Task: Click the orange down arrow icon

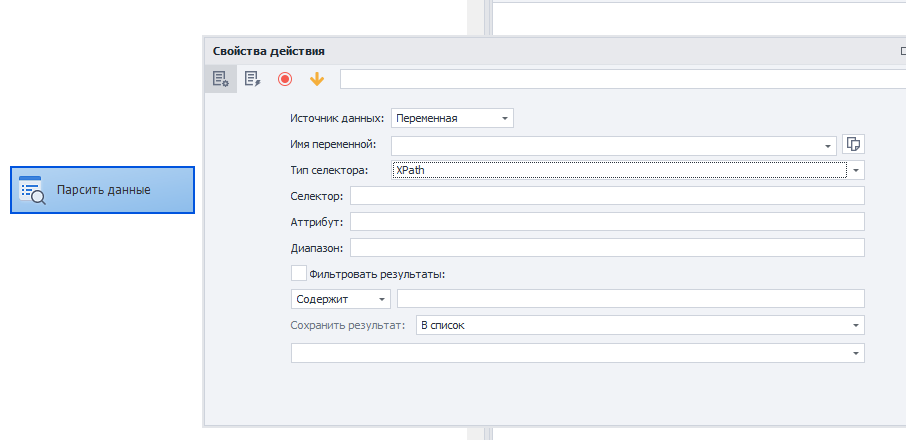Action: pyautogui.click(x=317, y=79)
